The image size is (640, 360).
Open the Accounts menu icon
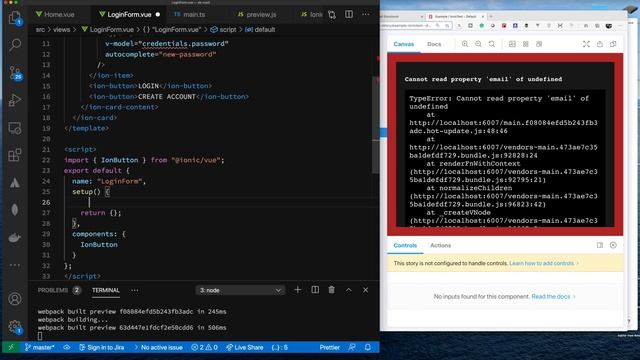(15, 299)
